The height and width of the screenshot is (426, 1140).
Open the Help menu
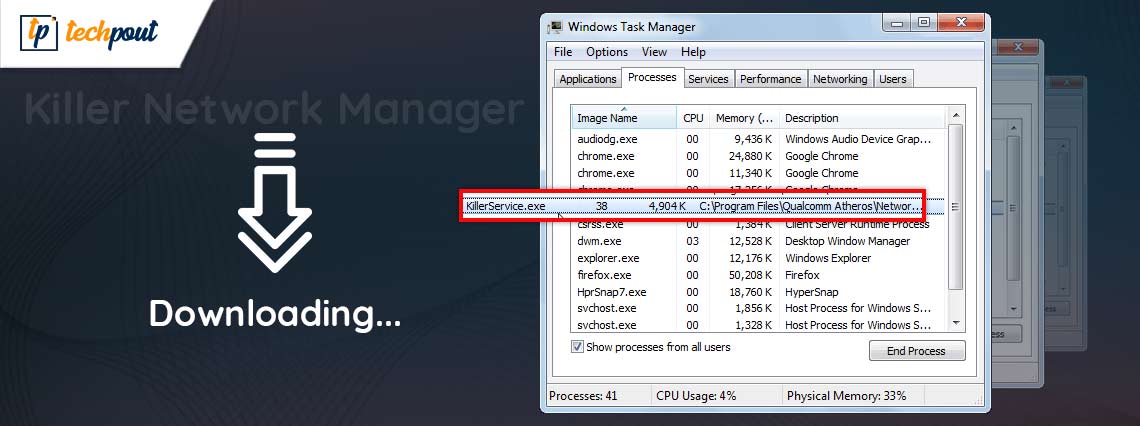tap(693, 52)
